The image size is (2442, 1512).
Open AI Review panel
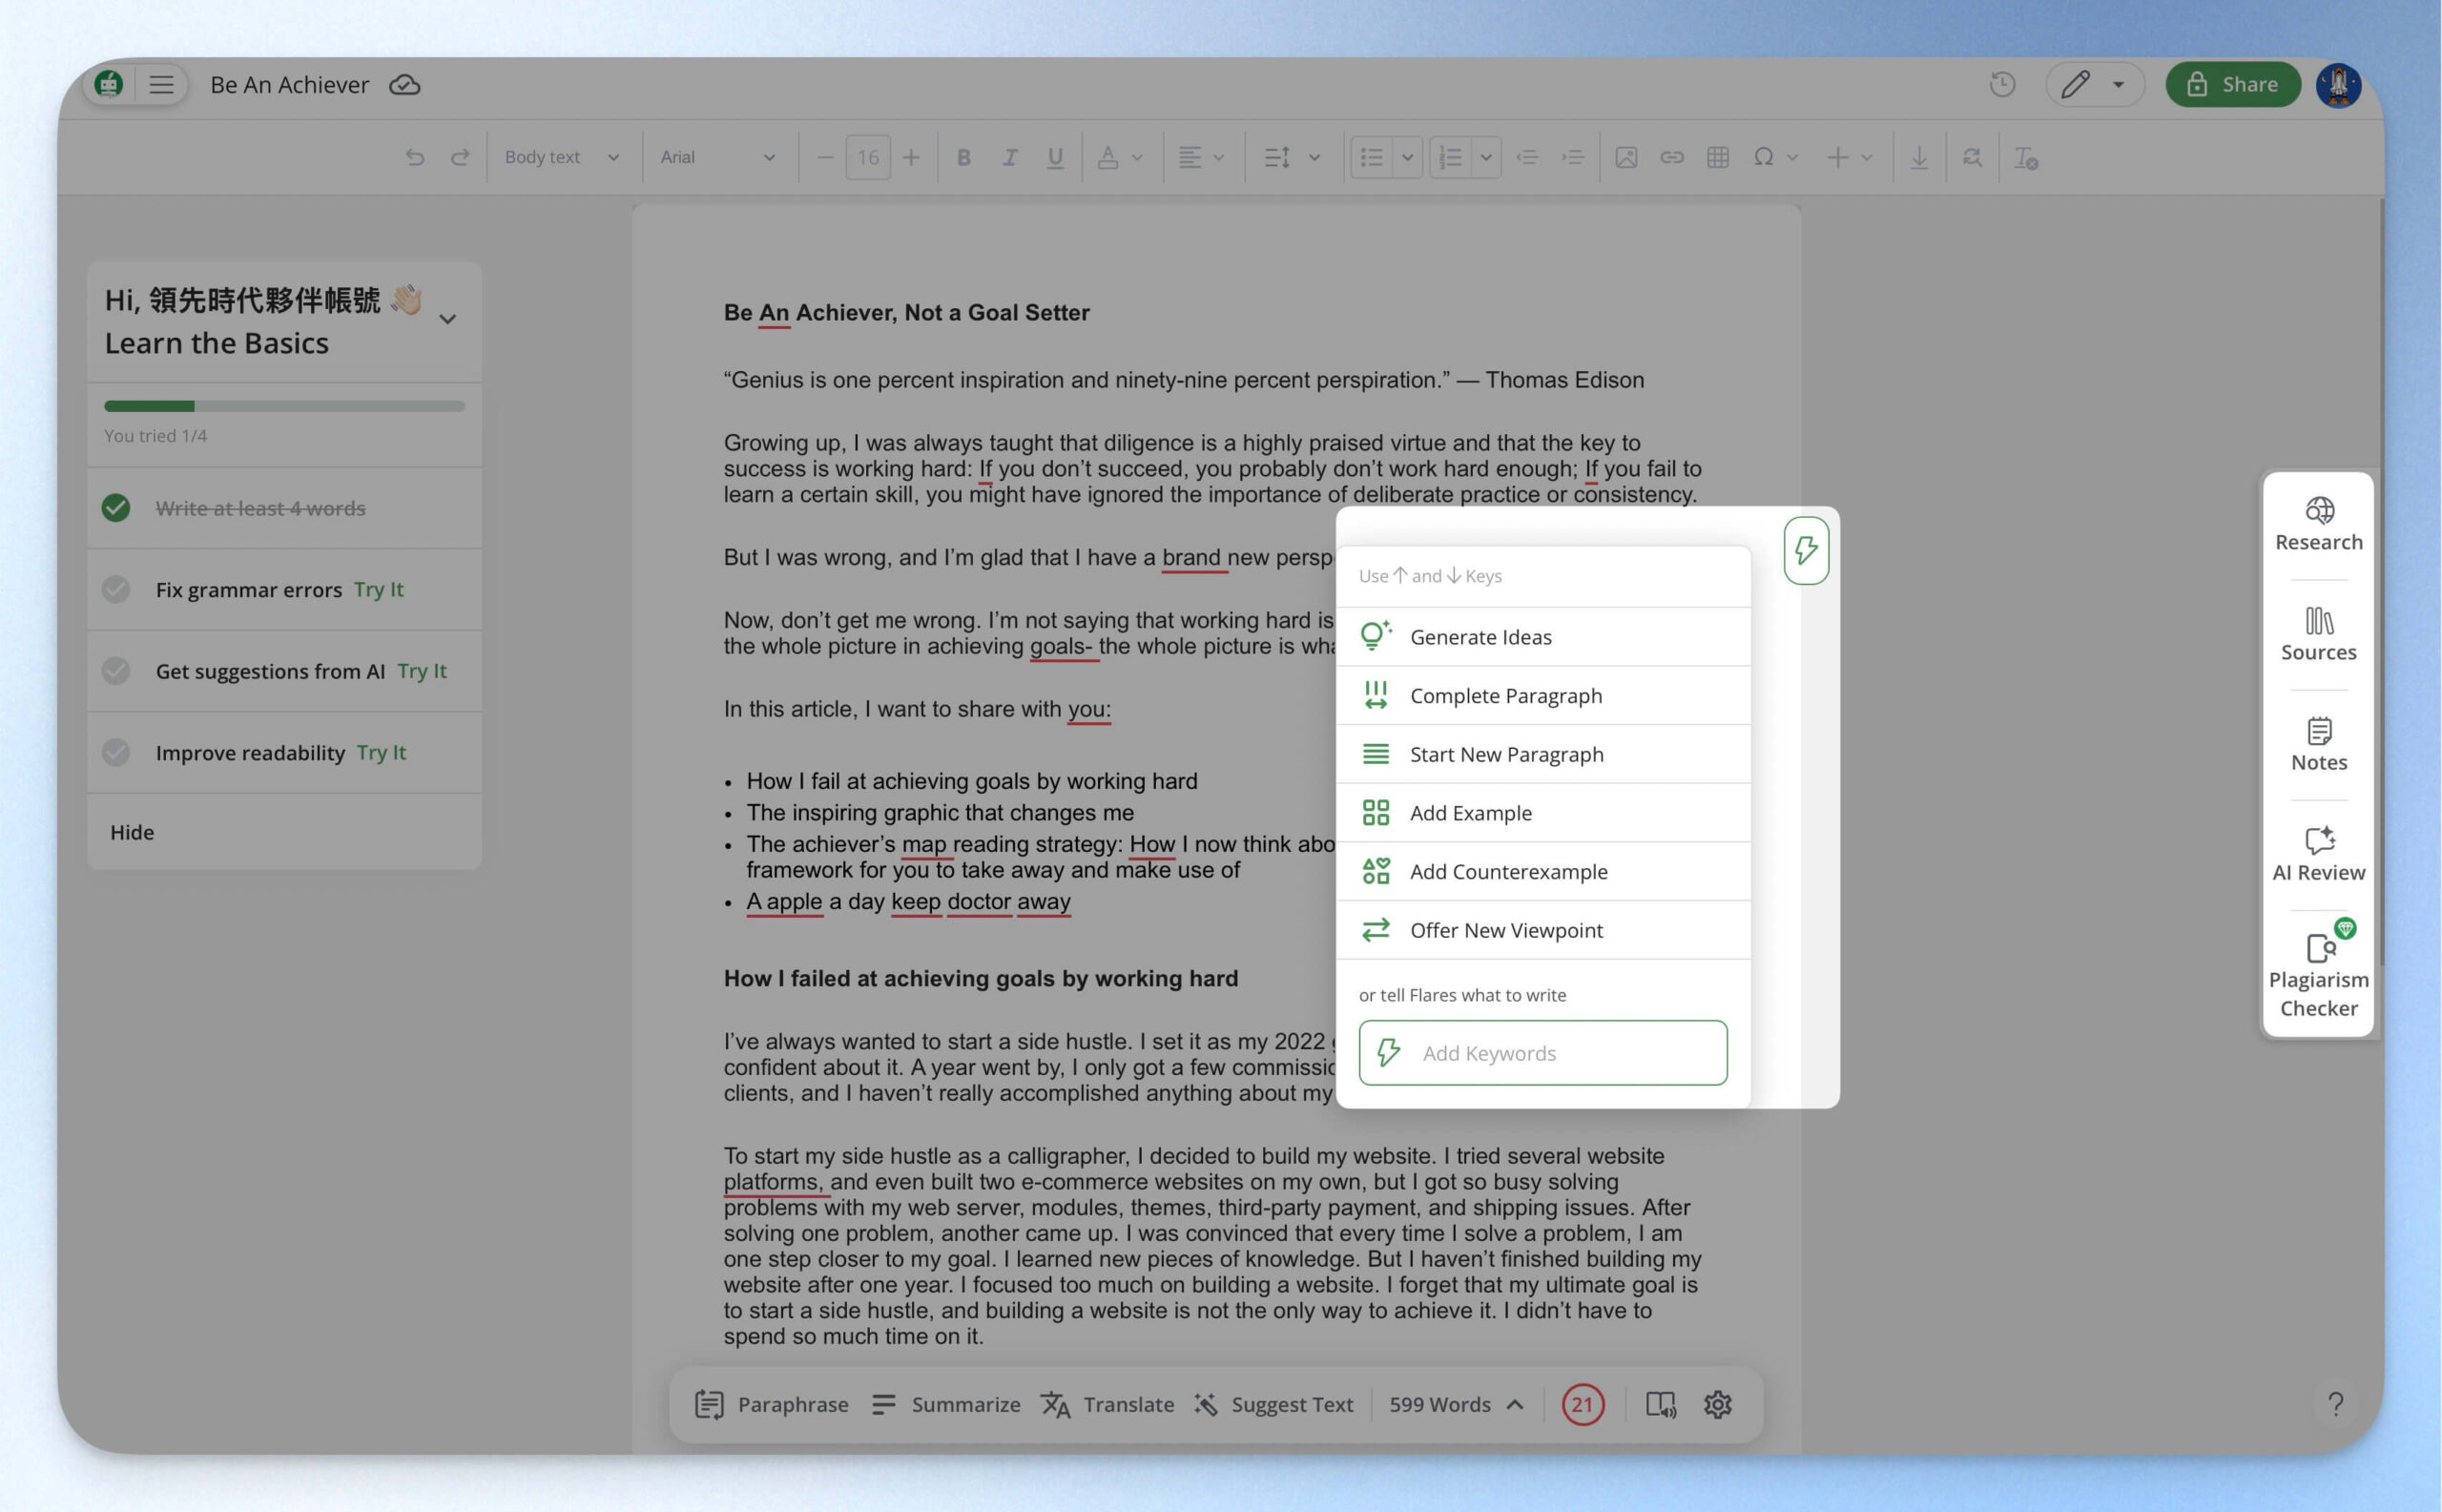(x=2318, y=855)
